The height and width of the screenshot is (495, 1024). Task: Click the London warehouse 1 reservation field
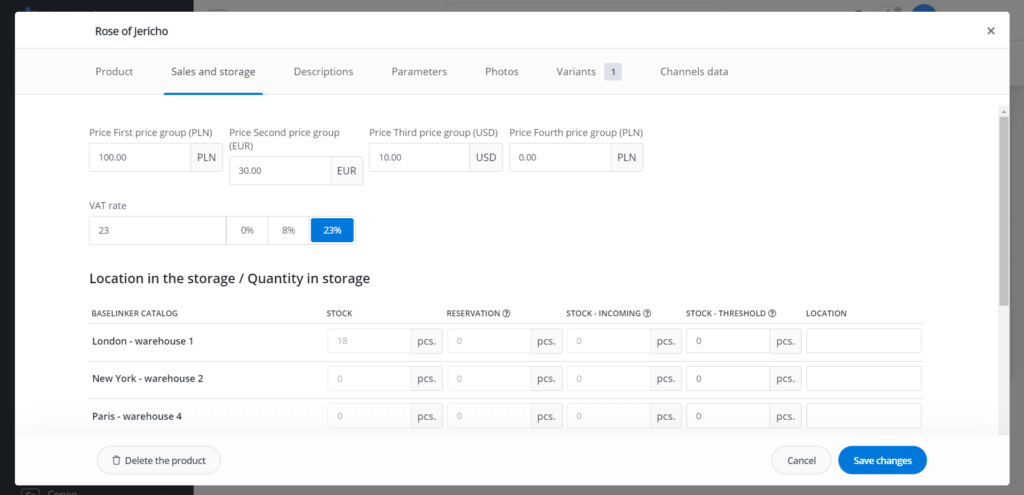489,341
